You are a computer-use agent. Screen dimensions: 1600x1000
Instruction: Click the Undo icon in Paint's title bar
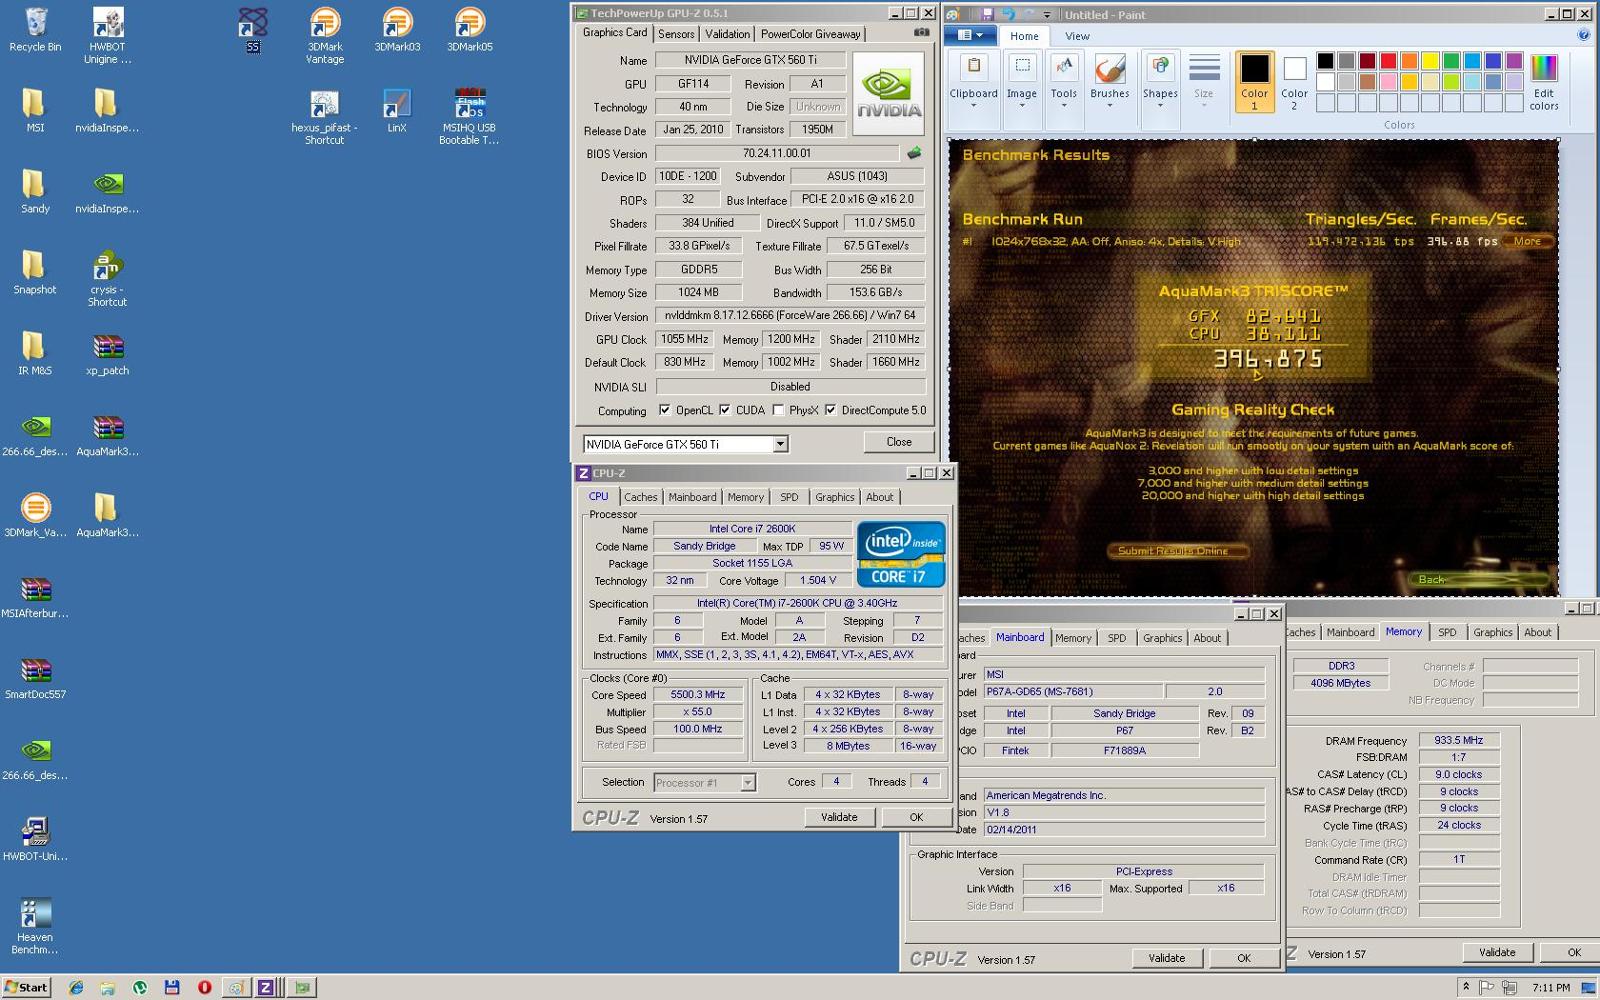(1007, 14)
